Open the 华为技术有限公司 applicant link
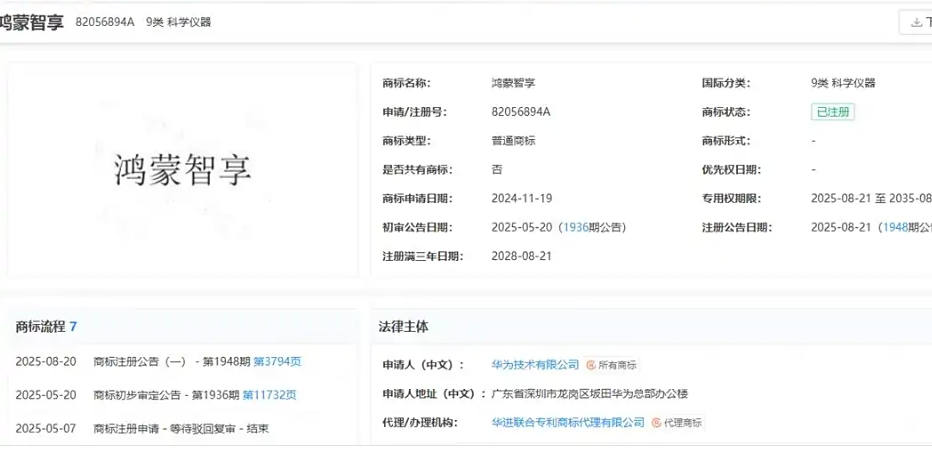 (x=535, y=364)
